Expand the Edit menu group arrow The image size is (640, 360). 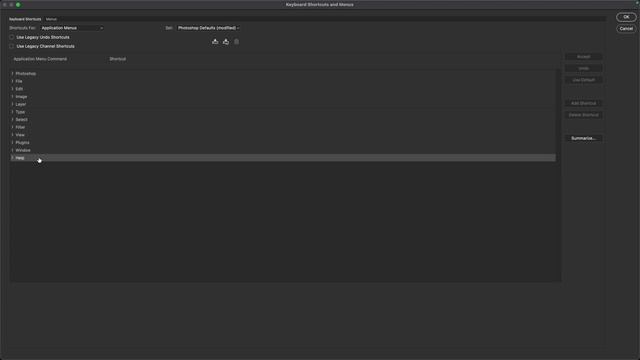[x=12, y=89]
